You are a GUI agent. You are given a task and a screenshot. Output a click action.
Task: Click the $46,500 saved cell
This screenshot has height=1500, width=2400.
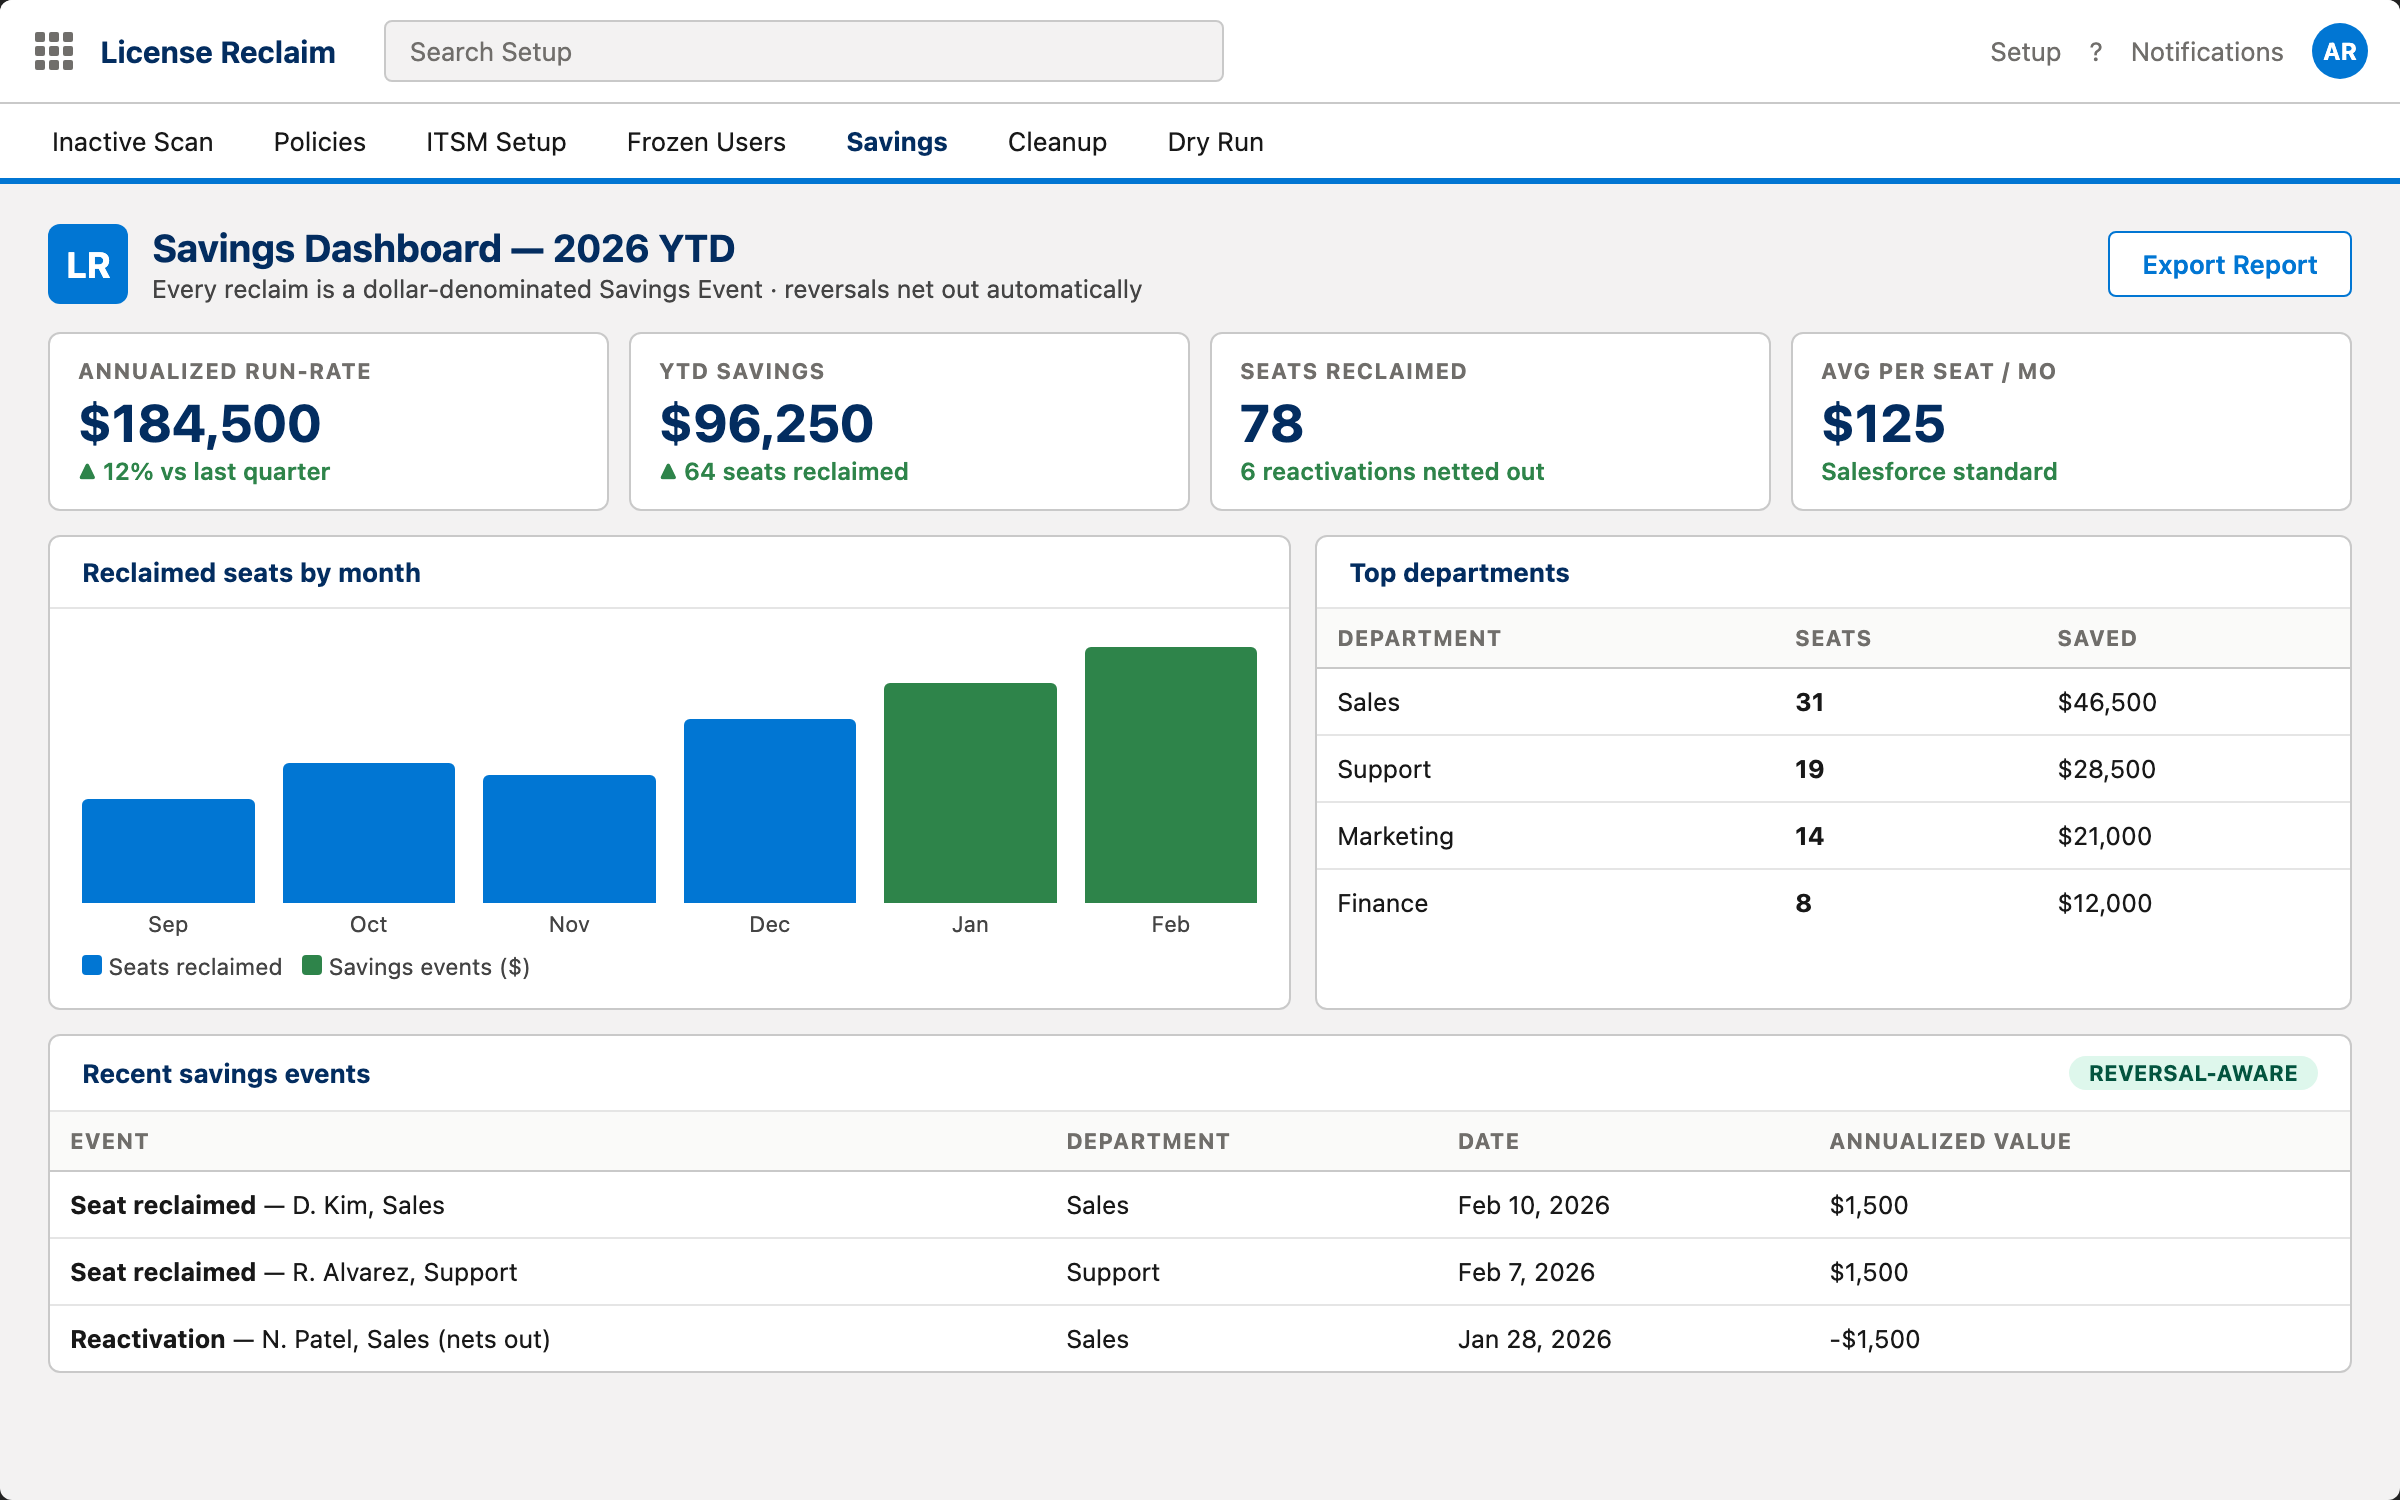(x=2107, y=702)
